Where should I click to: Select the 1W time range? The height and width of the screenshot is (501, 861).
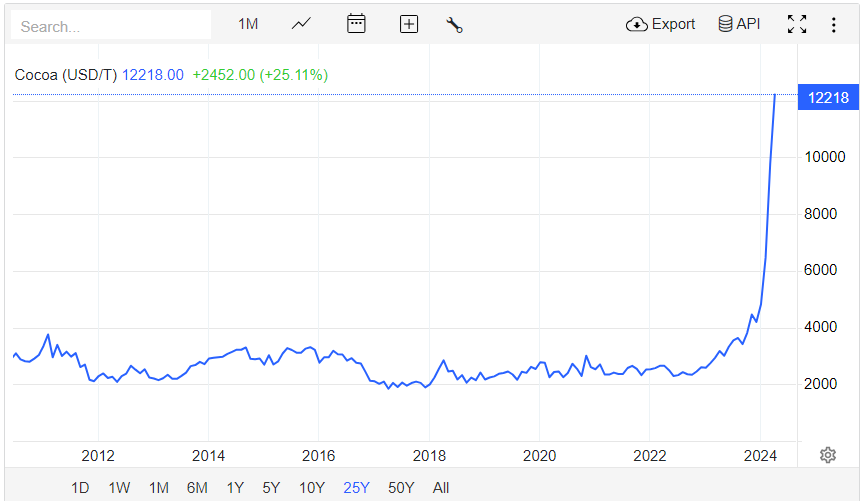(119, 488)
